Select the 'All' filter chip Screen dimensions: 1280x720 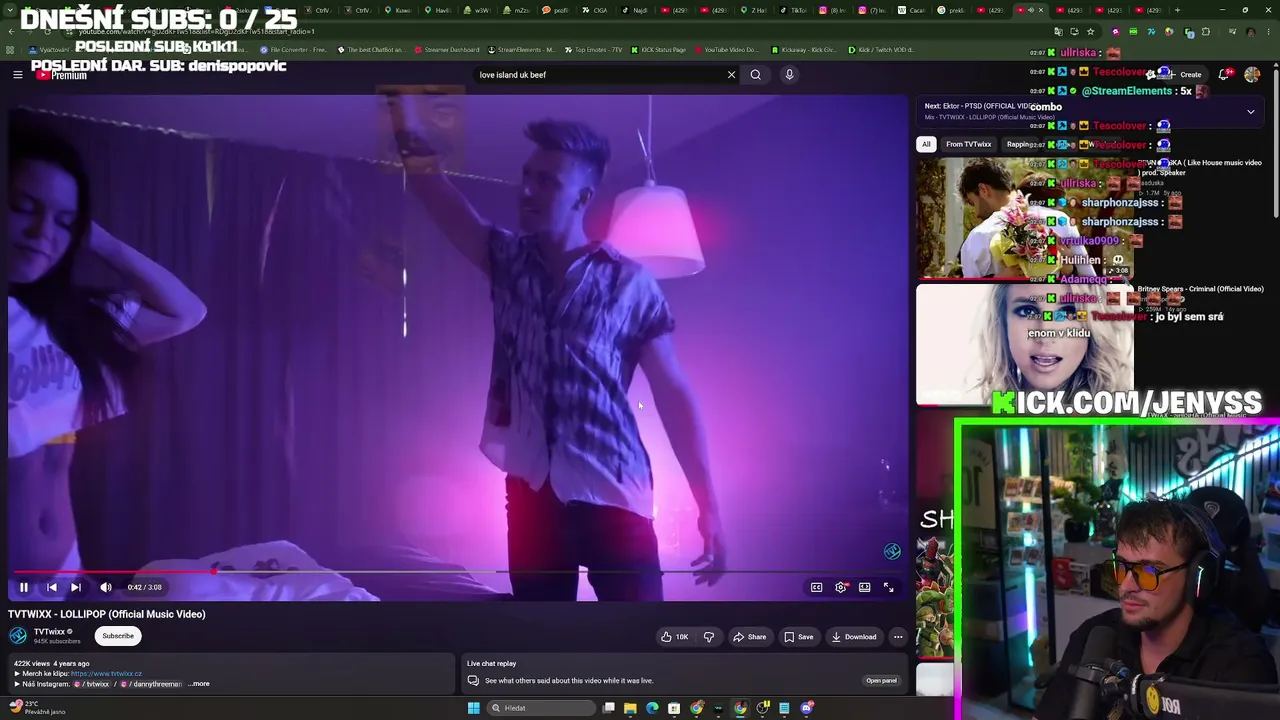[926, 144]
